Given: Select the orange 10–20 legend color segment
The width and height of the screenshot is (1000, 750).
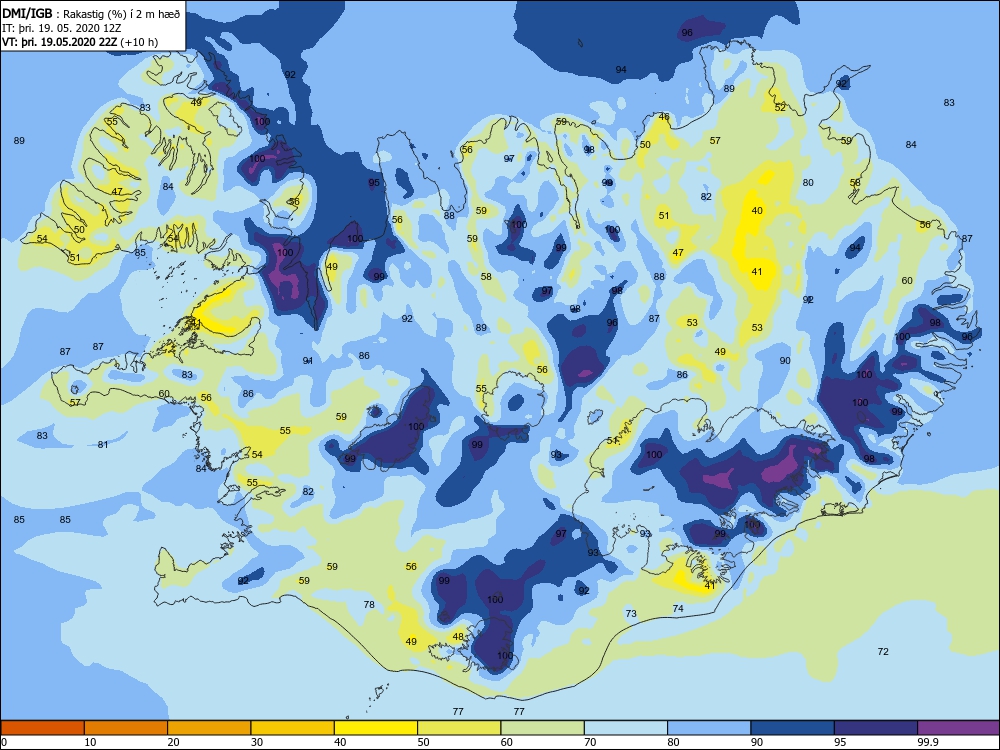Looking at the screenshot, I should pos(126,728).
